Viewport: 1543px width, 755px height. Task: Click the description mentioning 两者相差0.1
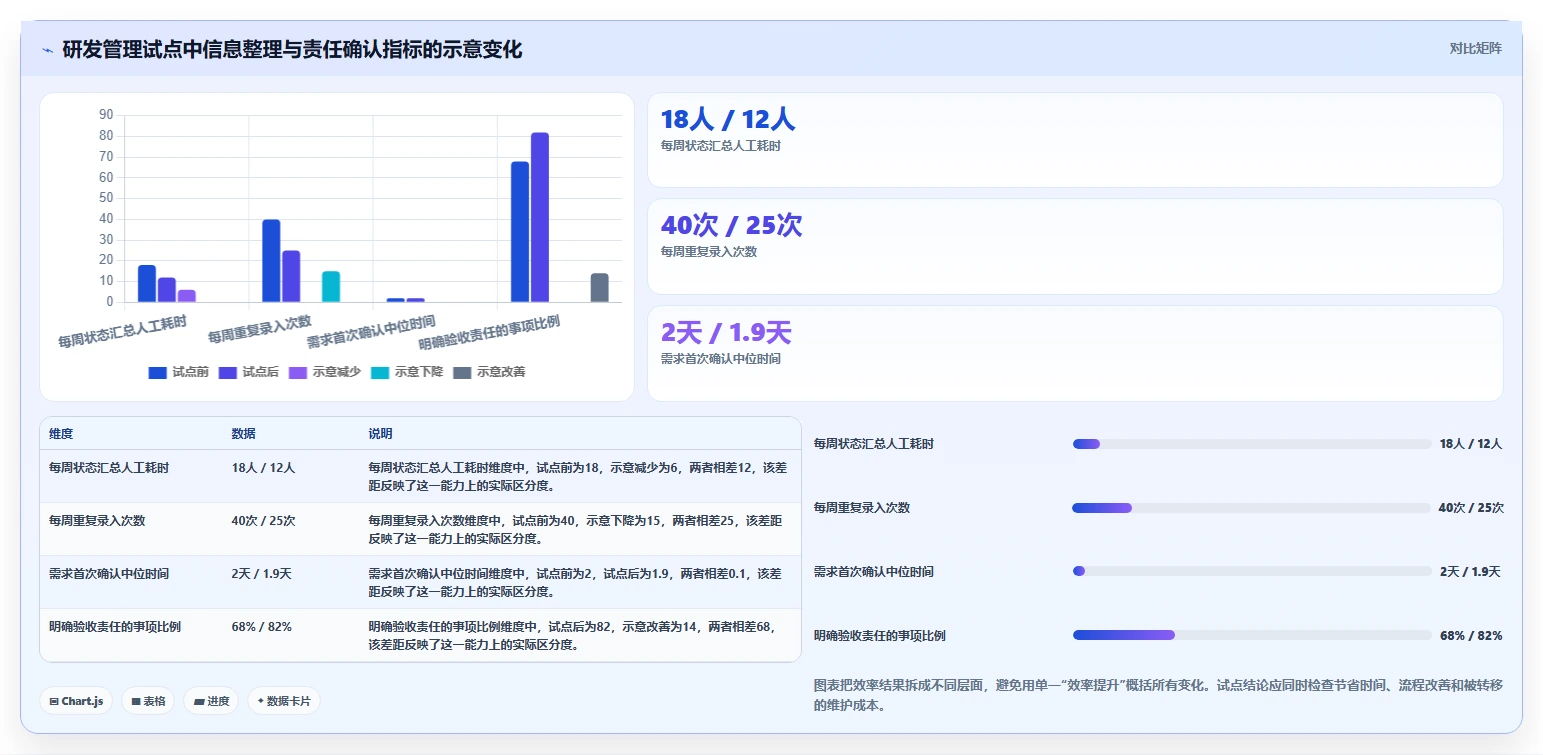click(x=575, y=582)
